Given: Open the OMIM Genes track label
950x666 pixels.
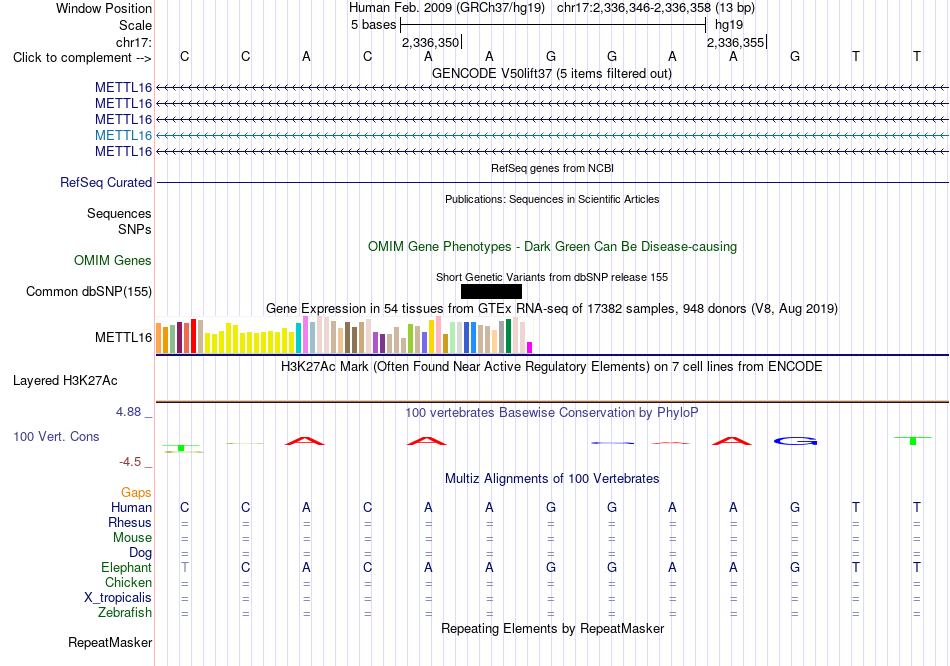Looking at the screenshot, I should pyautogui.click(x=113, y=261).
